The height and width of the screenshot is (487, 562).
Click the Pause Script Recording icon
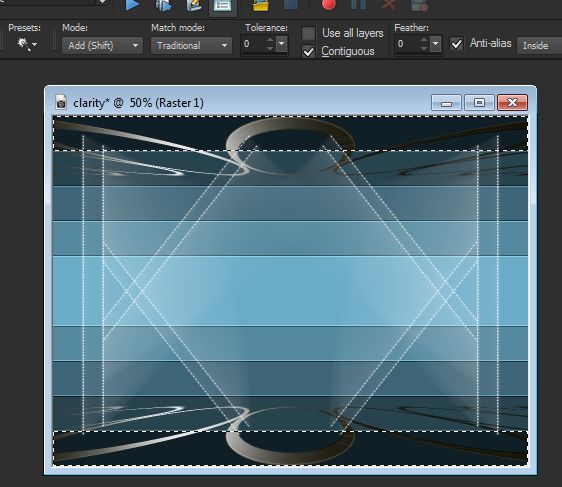[359, 5]
